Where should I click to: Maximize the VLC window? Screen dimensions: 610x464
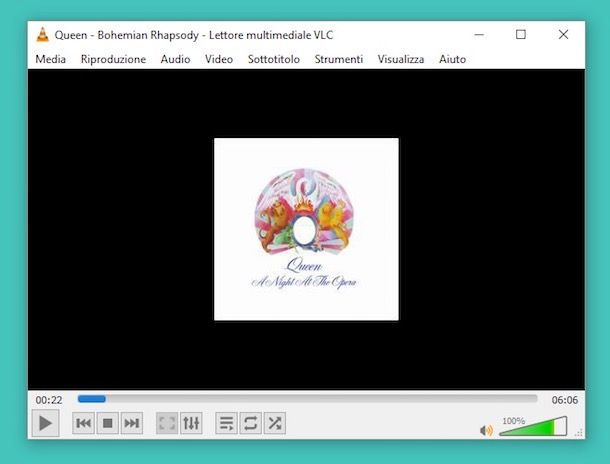point(521,35)
